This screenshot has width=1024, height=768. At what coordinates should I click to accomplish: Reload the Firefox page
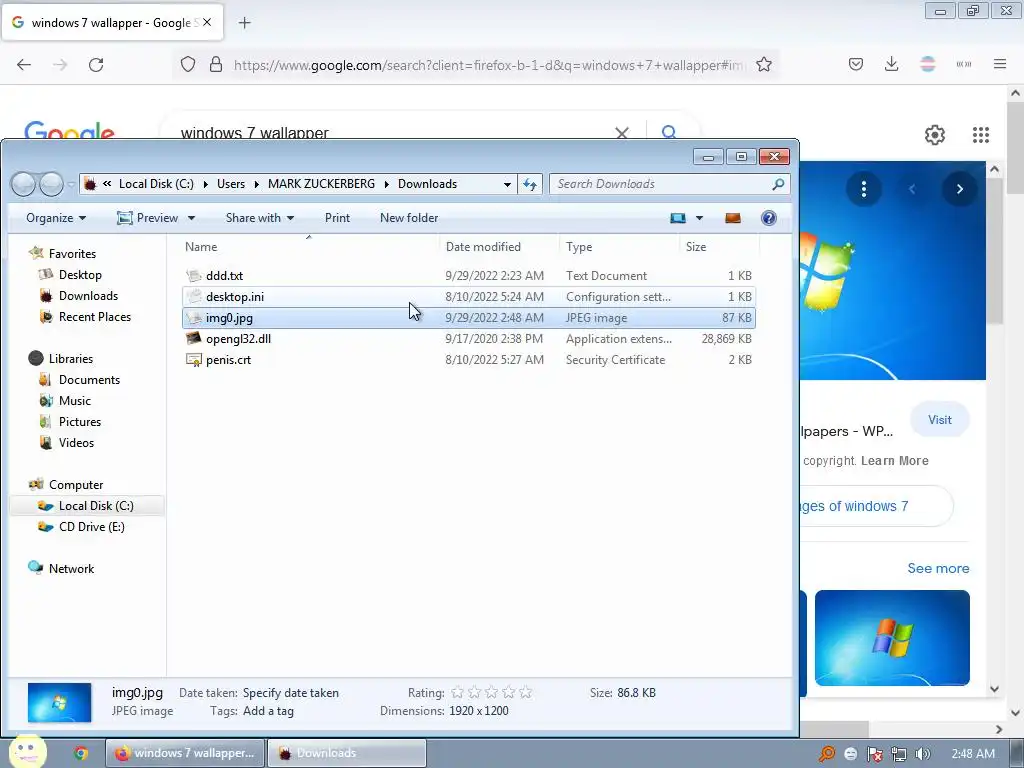96,64
